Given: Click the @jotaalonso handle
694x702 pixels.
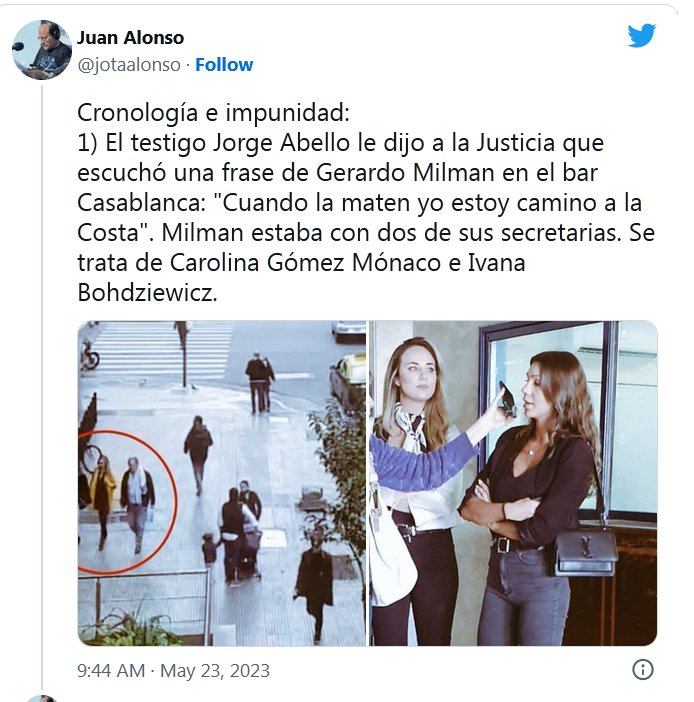Looking at the screenshot, I should tap(129, 65).
